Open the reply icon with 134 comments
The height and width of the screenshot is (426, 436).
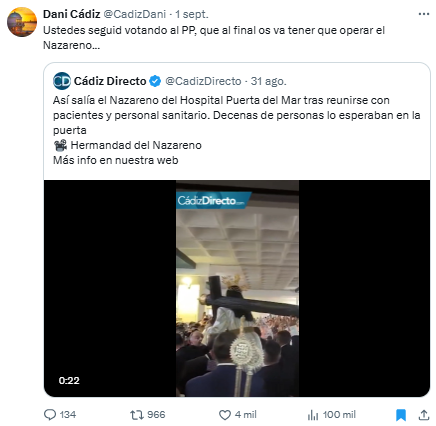point(50,414)
